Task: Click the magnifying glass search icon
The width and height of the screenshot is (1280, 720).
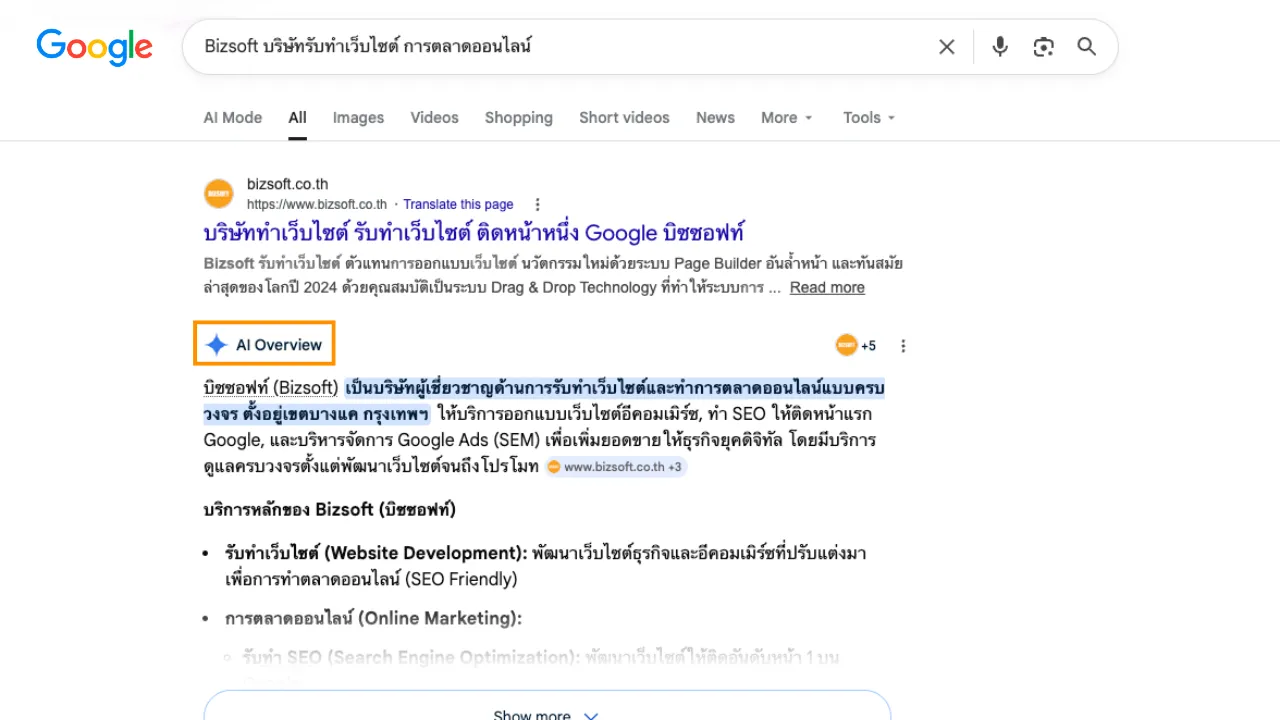Action: point(1087,47)
